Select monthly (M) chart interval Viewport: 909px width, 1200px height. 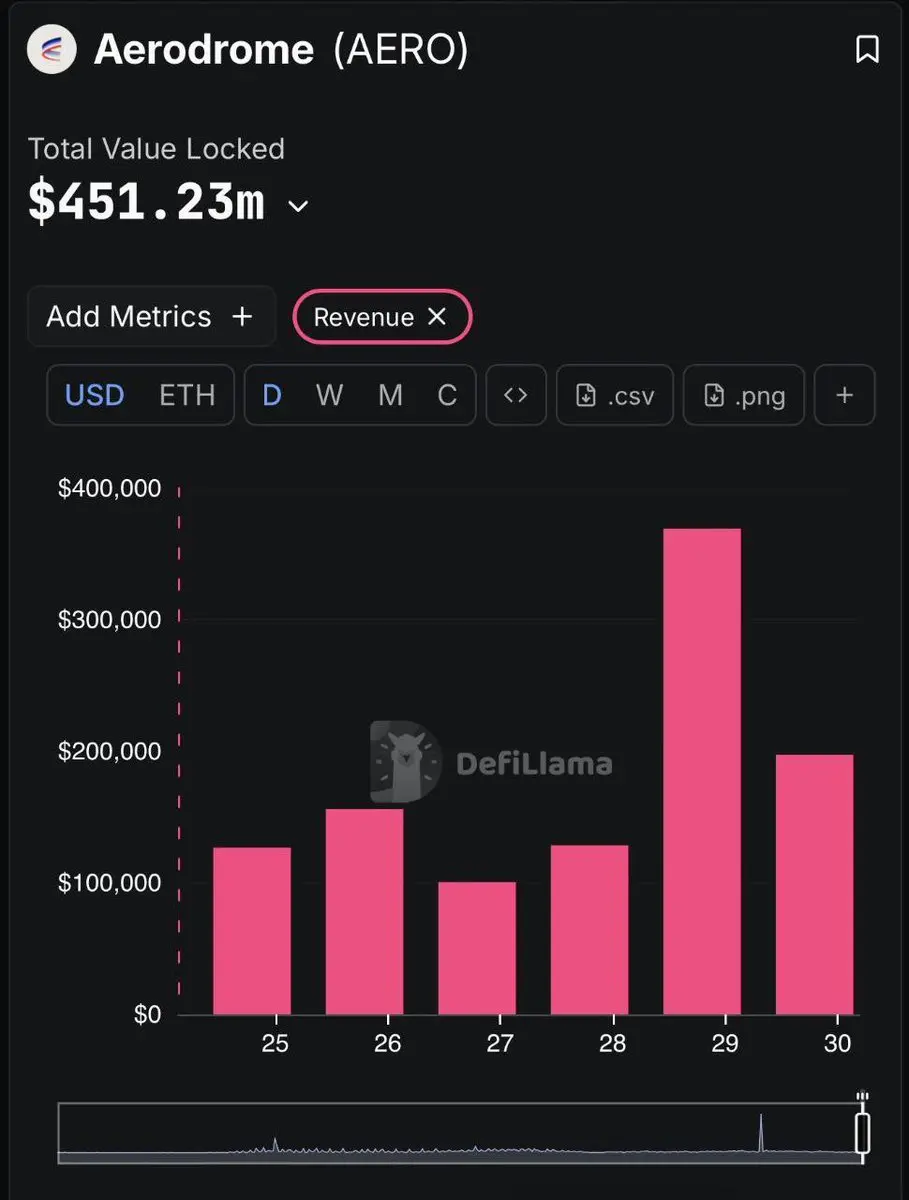pos(390,395)
